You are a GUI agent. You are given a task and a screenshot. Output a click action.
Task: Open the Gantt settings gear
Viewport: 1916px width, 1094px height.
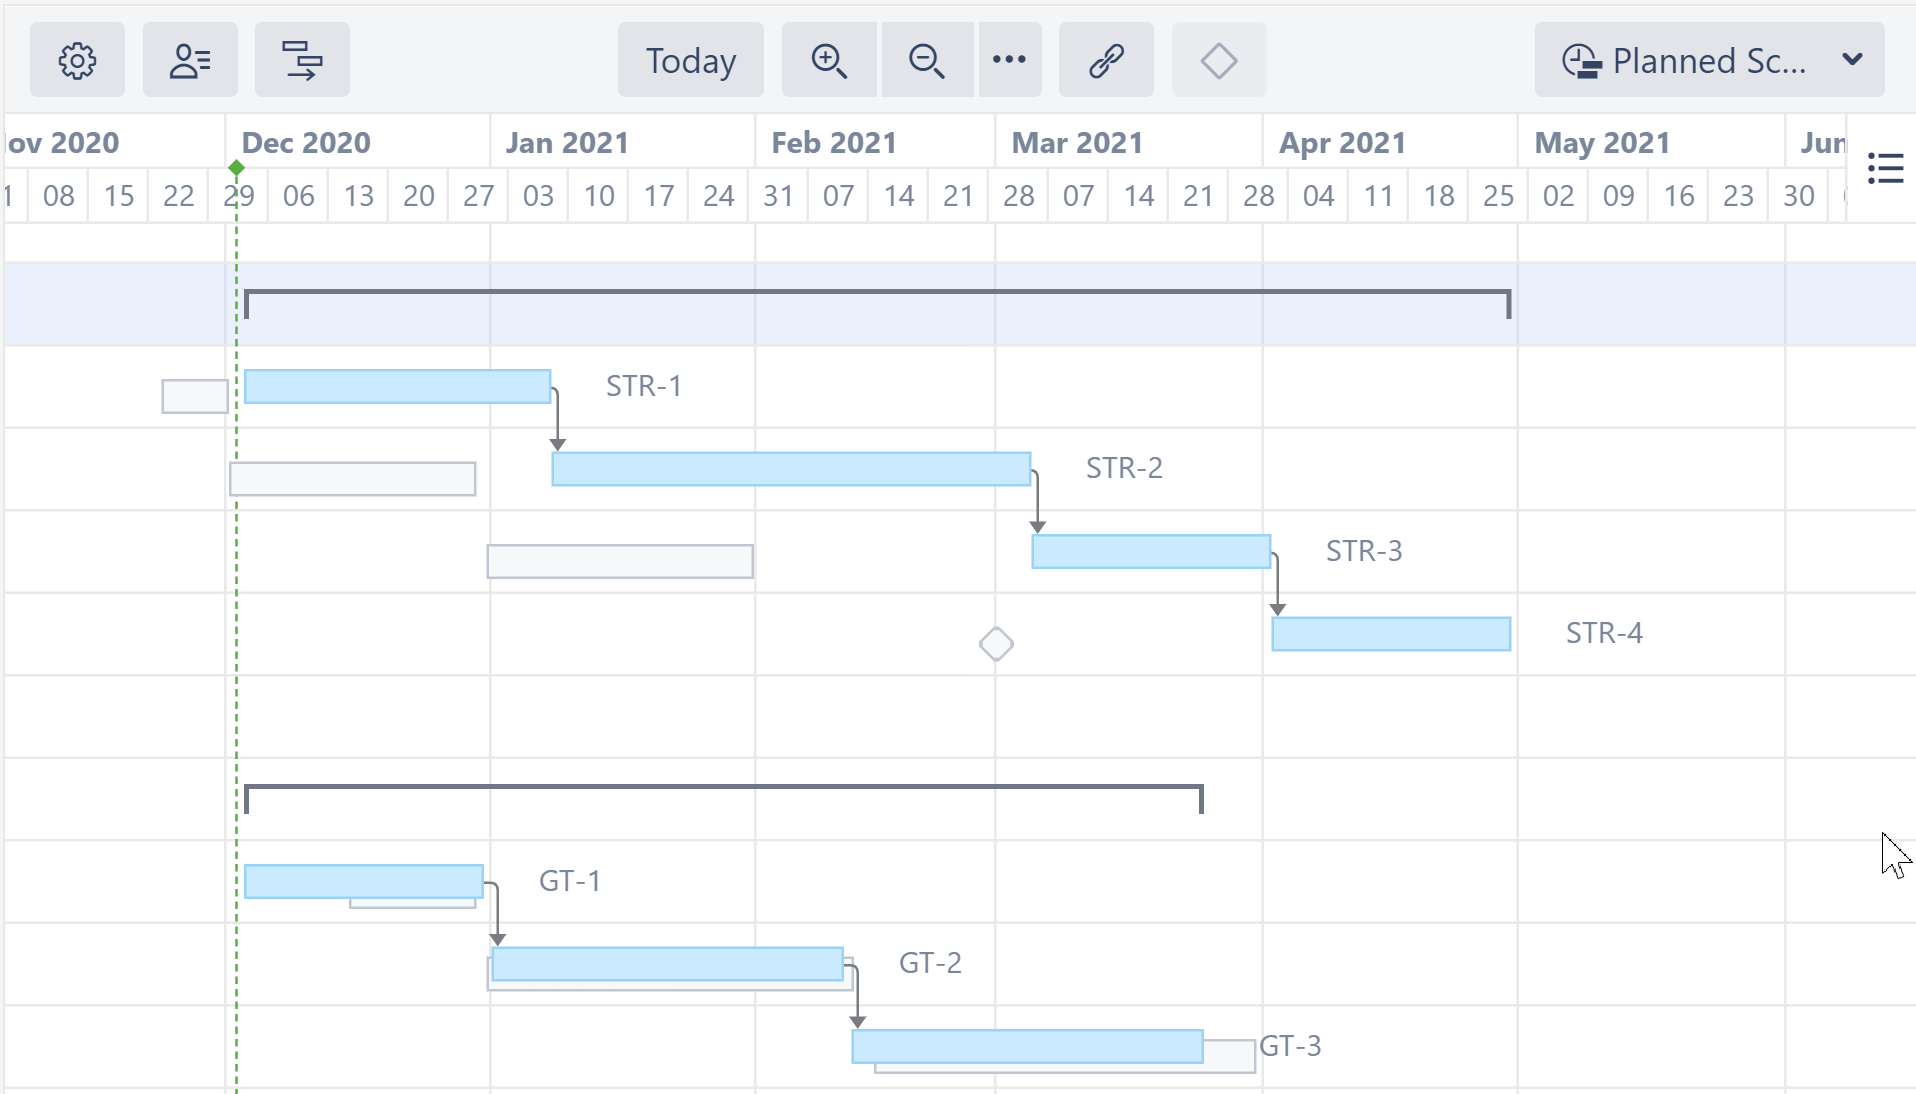(x=77, y=61)
